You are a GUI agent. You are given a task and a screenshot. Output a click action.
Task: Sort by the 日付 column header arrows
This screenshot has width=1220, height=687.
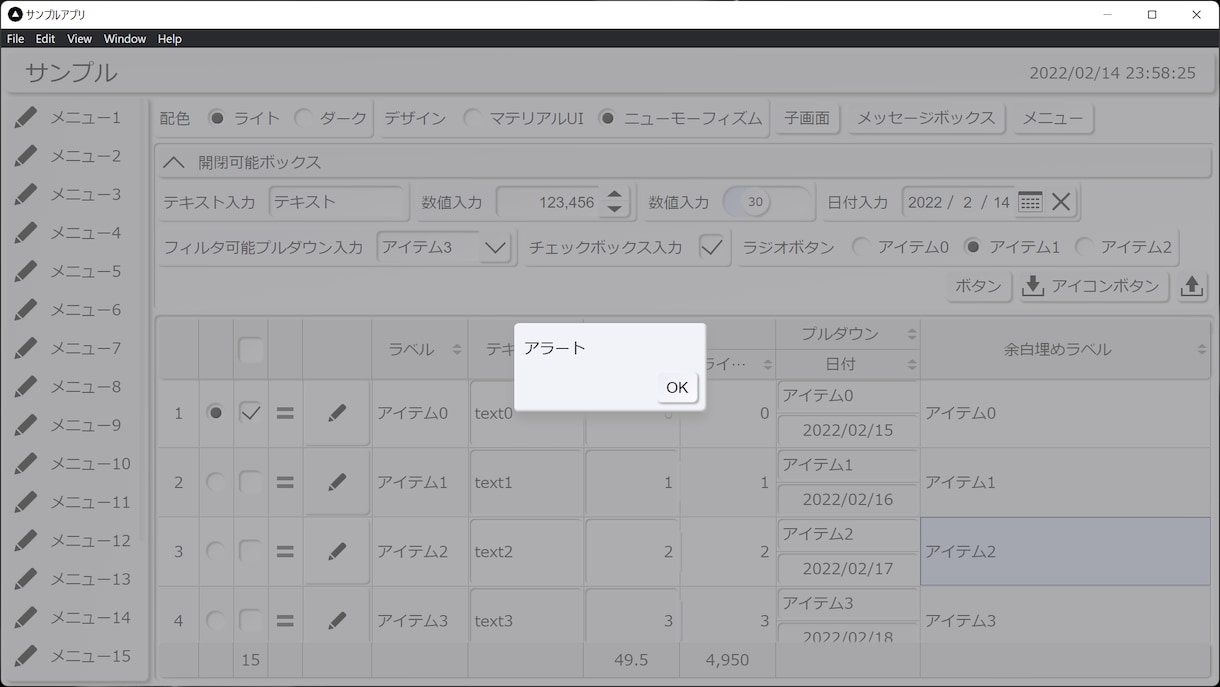tap(911, 364)
